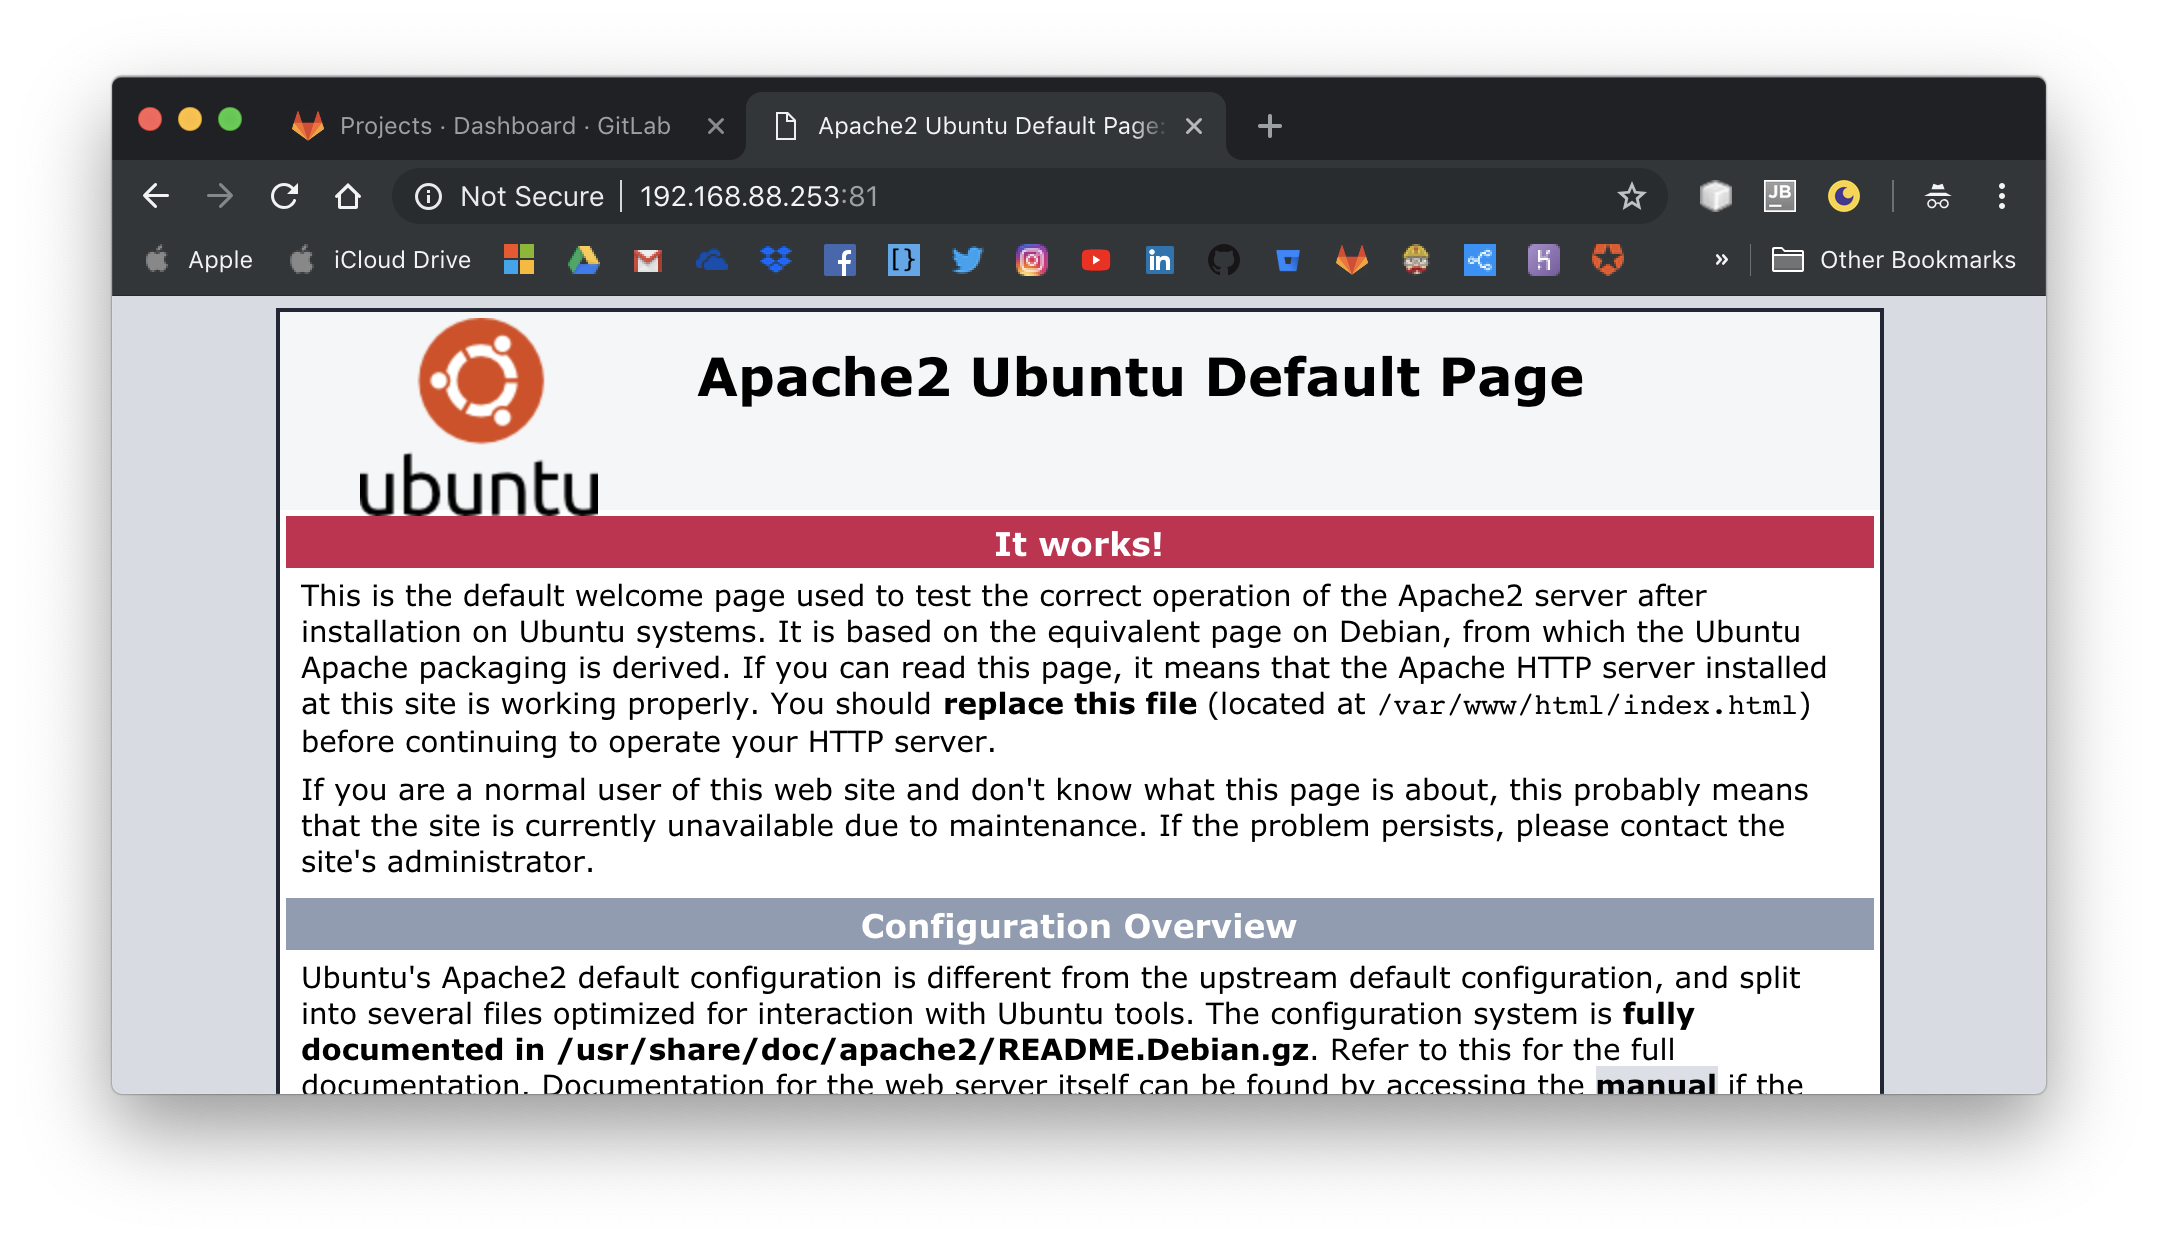The image size is (2158, 1242).
Task: Open the orange star-badge bookmark
Action: 1608,260
